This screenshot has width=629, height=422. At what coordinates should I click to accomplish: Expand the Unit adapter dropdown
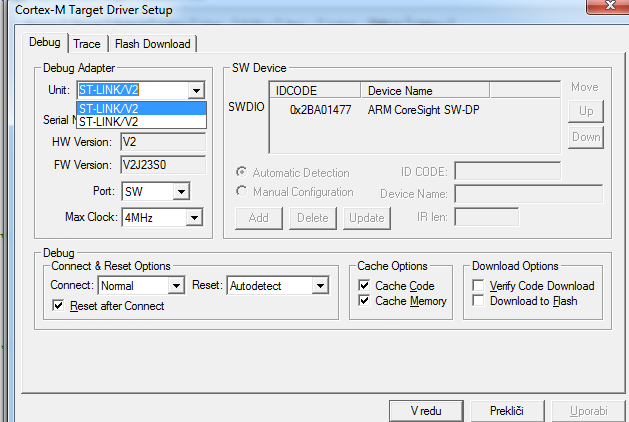196,90
